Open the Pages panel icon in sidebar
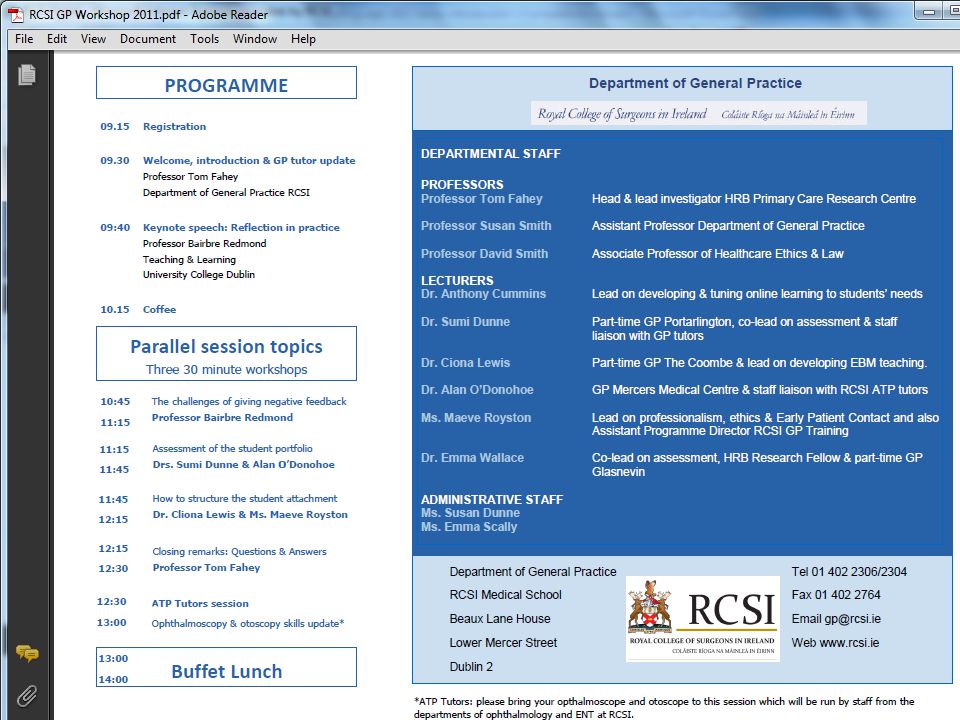Image resolution: width=960 pixels, height=720 pixels. pyautogui.click(x=26, y=75)
